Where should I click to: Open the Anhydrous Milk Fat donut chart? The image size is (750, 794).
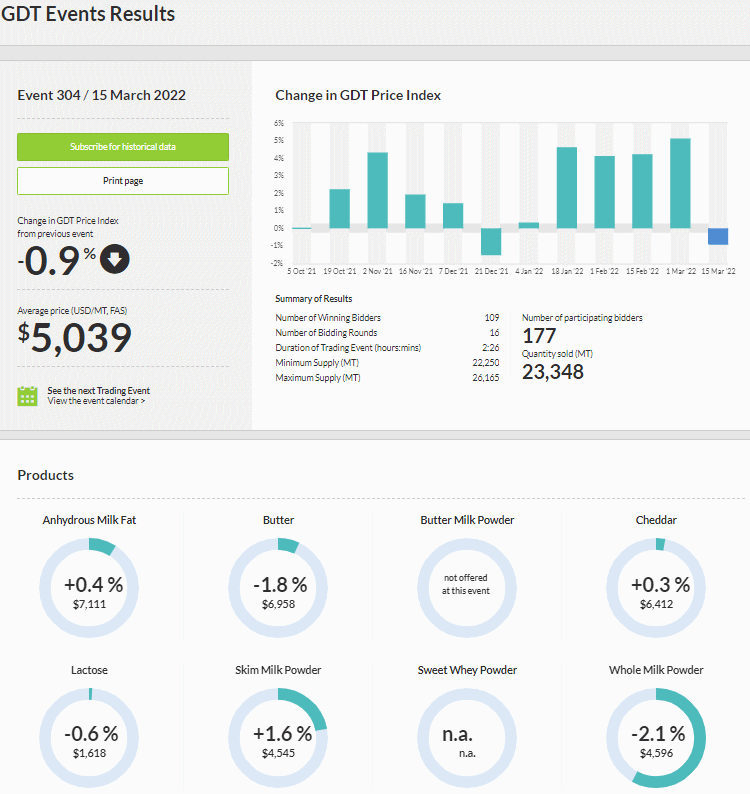89,588
